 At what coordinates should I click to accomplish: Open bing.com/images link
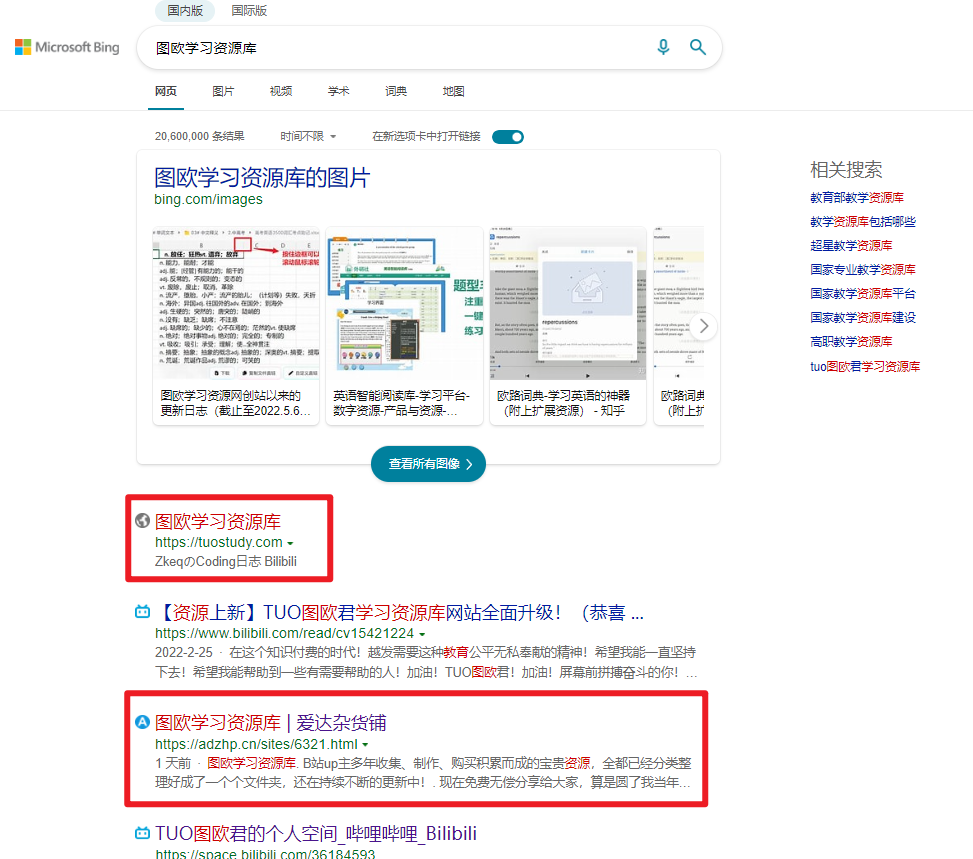point(208,199)
